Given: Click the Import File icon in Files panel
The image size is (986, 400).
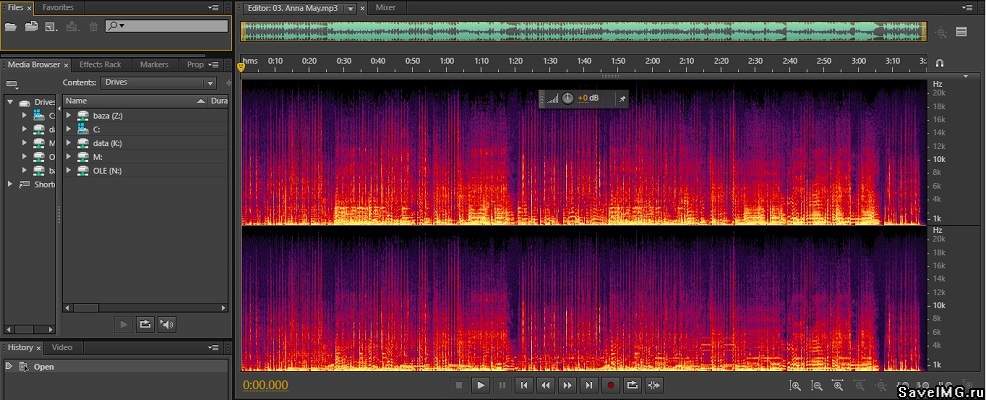Looking at the screenshot, I should (x=32, y=26).
